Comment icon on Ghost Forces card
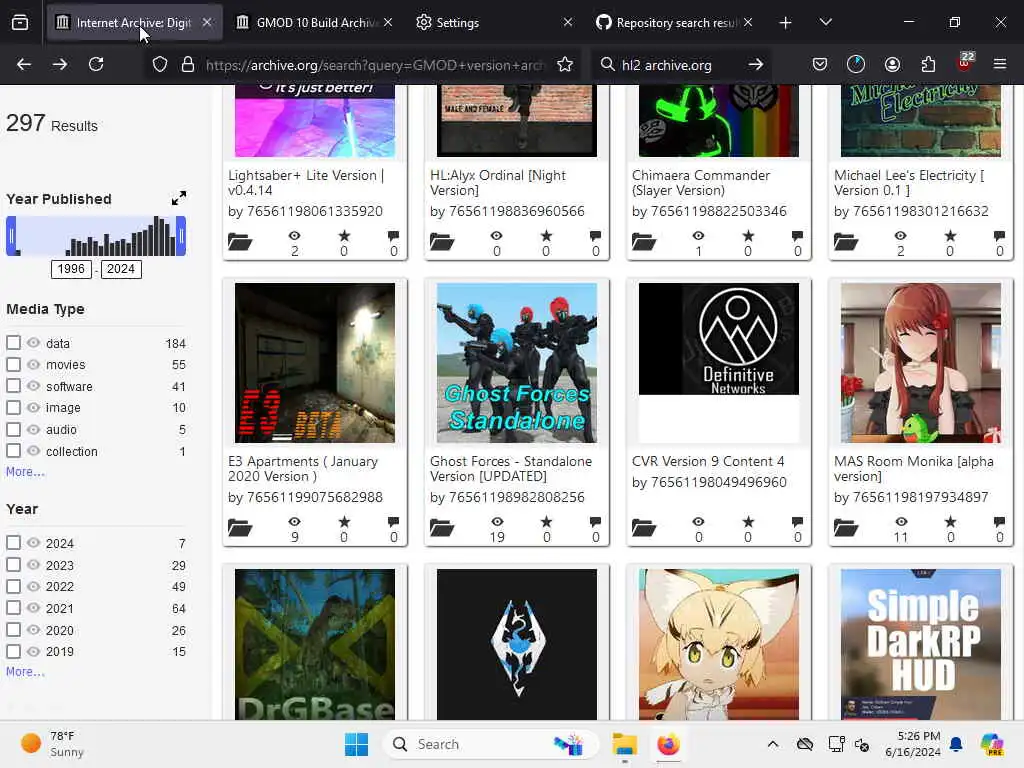This screenshot has width=1024, height=768. 595,521
